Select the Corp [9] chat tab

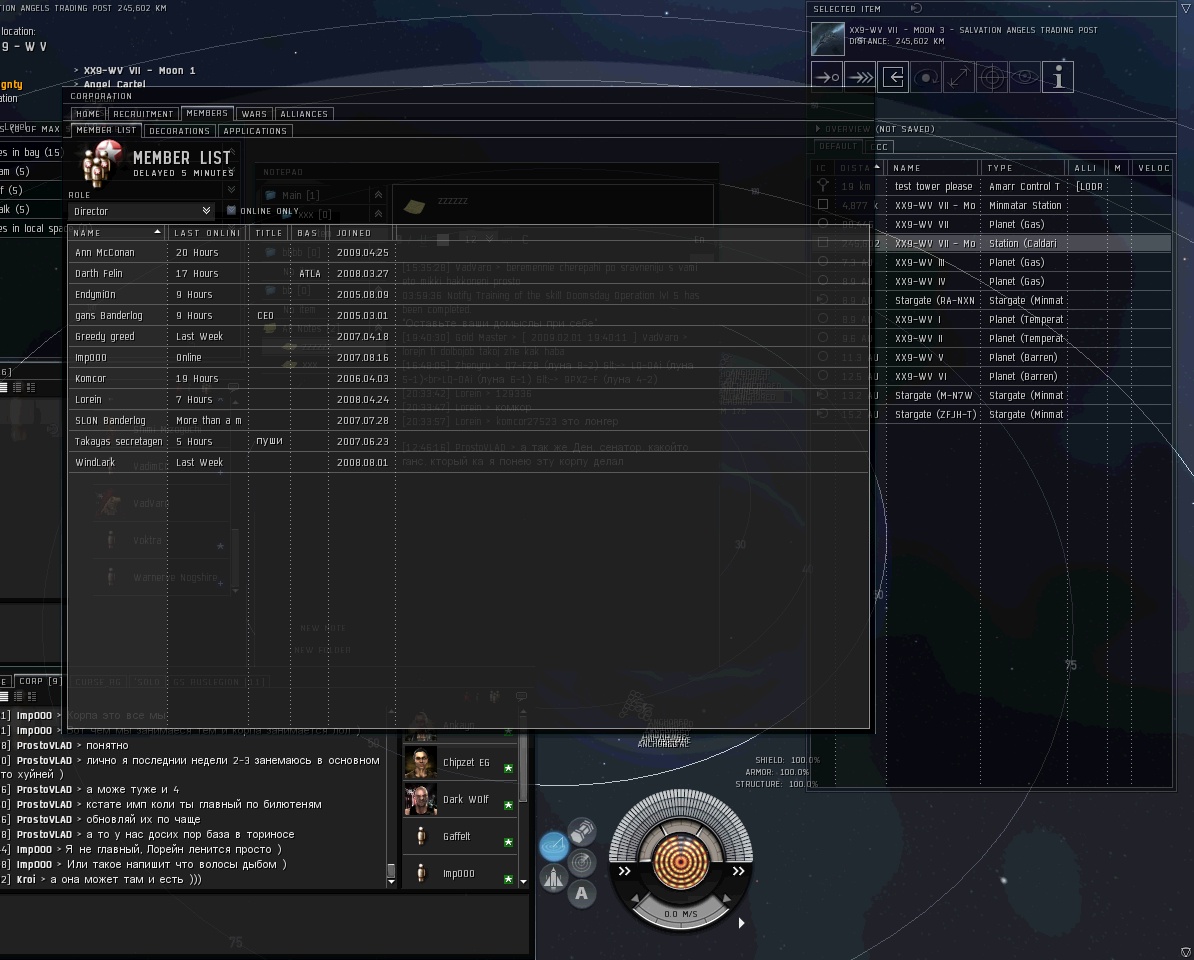tap(40, 681)
